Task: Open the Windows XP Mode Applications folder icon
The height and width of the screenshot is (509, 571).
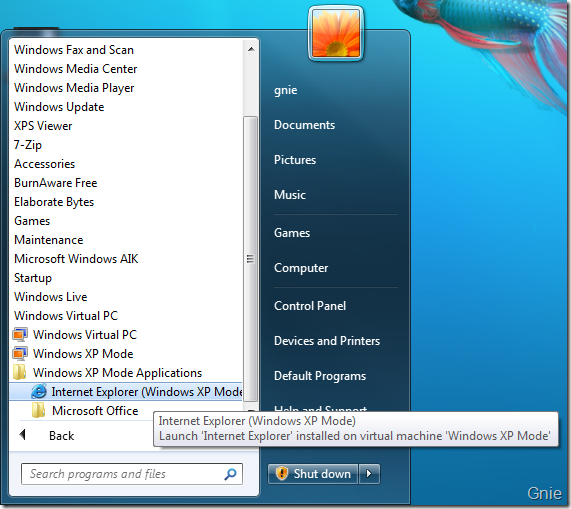Action: click(20, 372)
